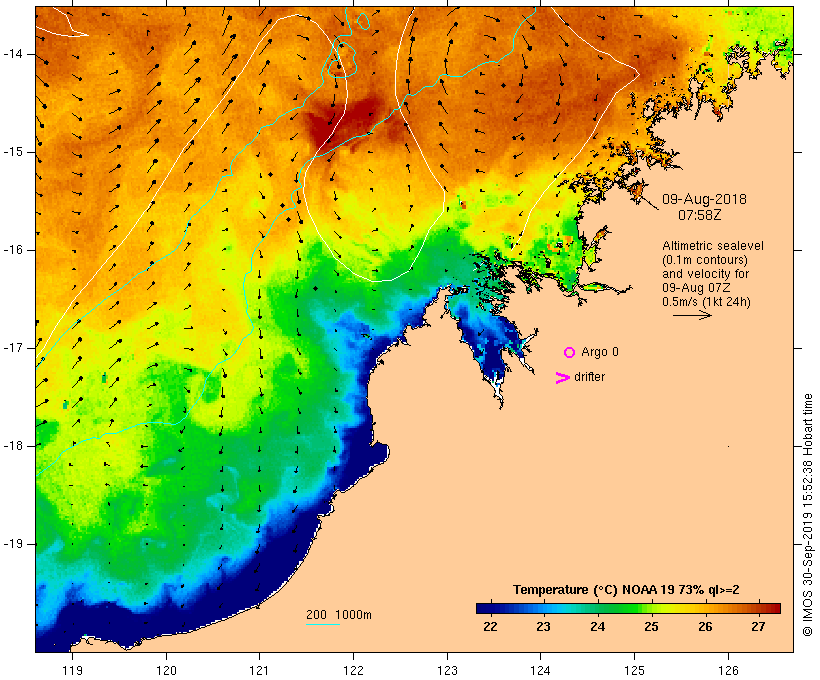This screenshot has height=680, width=820.
Task: Click the date text 09-Aug-2018
Action: point(704,199)
